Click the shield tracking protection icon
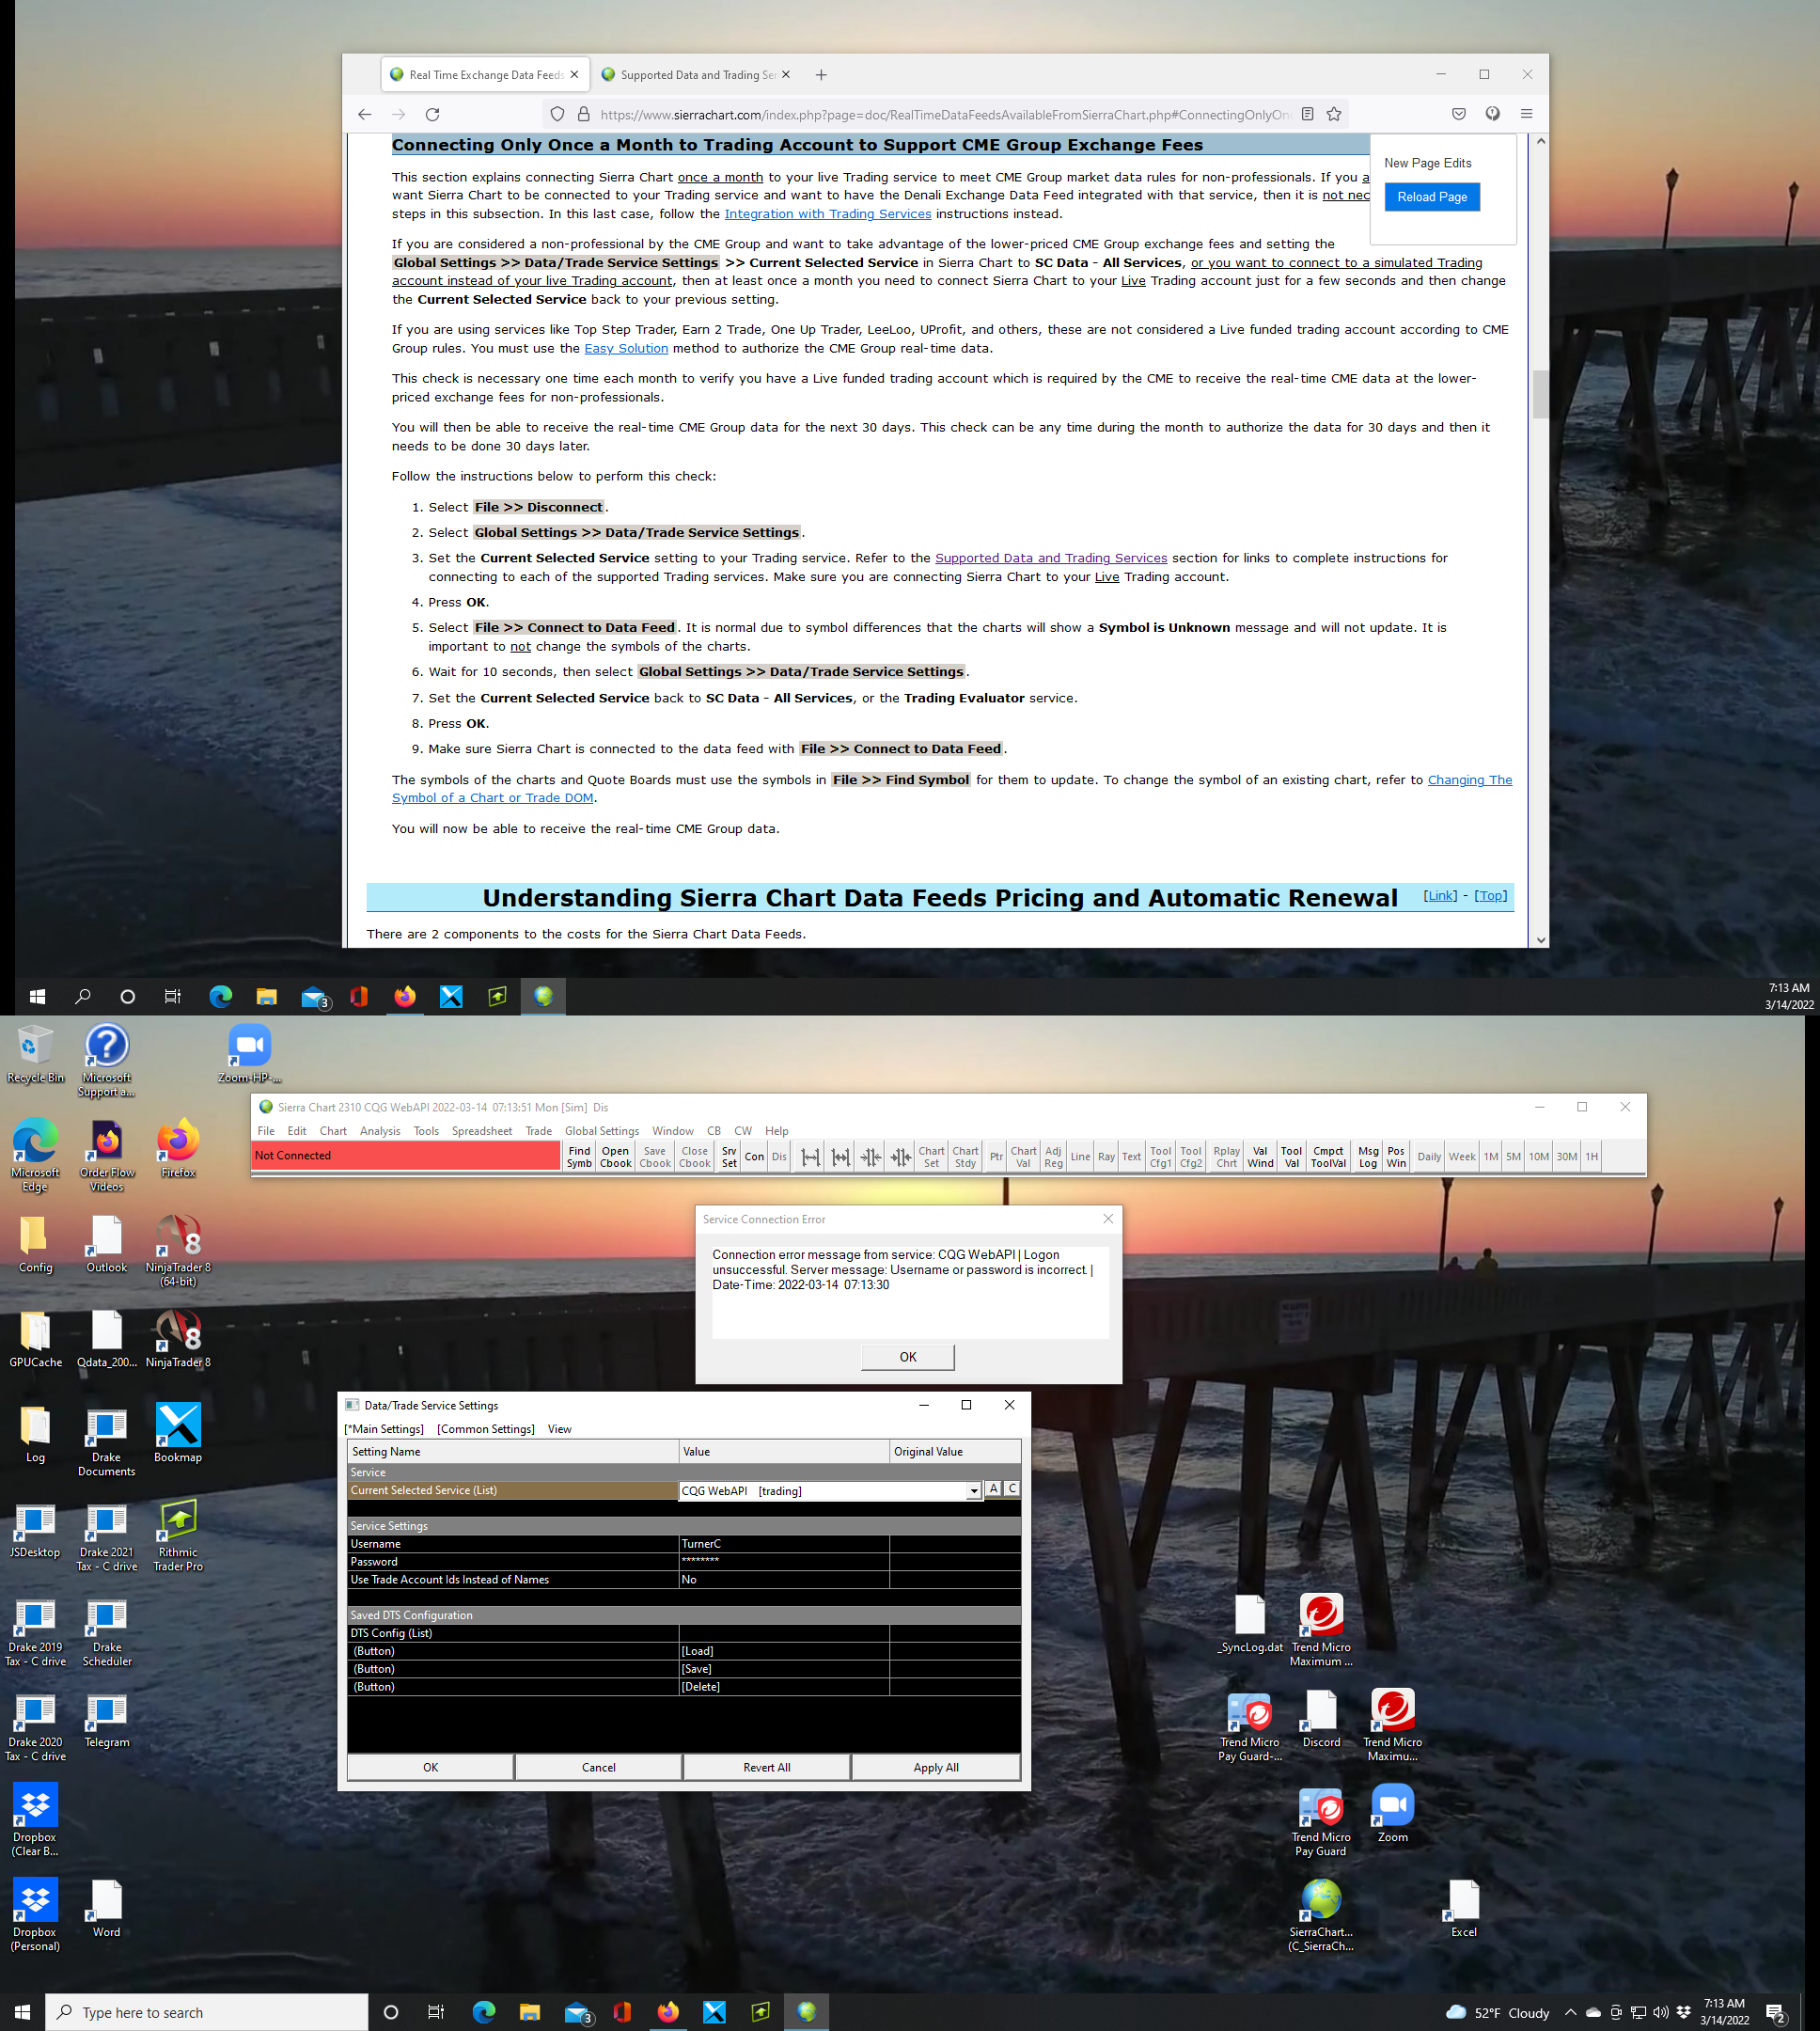1820x2031 pixels. pyautogui.click(x=558, y=115)
